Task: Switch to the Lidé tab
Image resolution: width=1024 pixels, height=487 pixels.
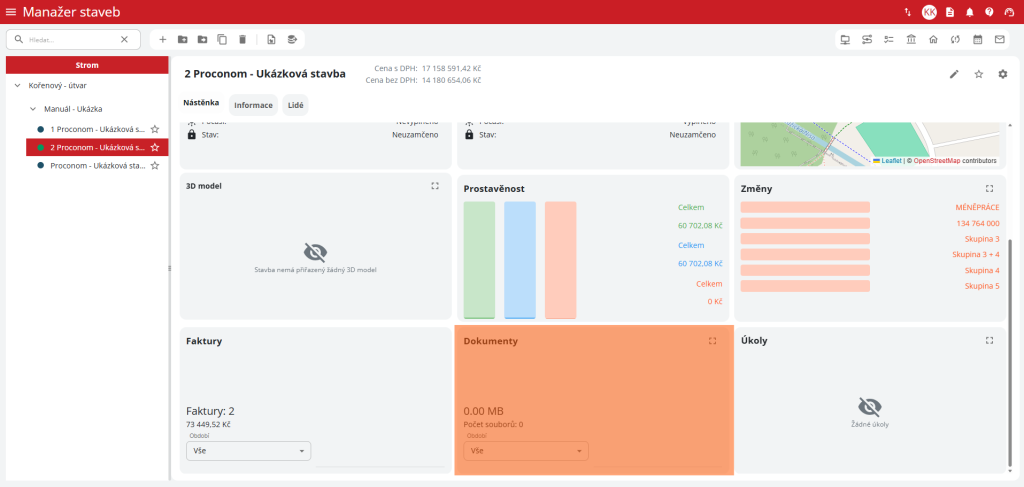Action: pos(296,105)
